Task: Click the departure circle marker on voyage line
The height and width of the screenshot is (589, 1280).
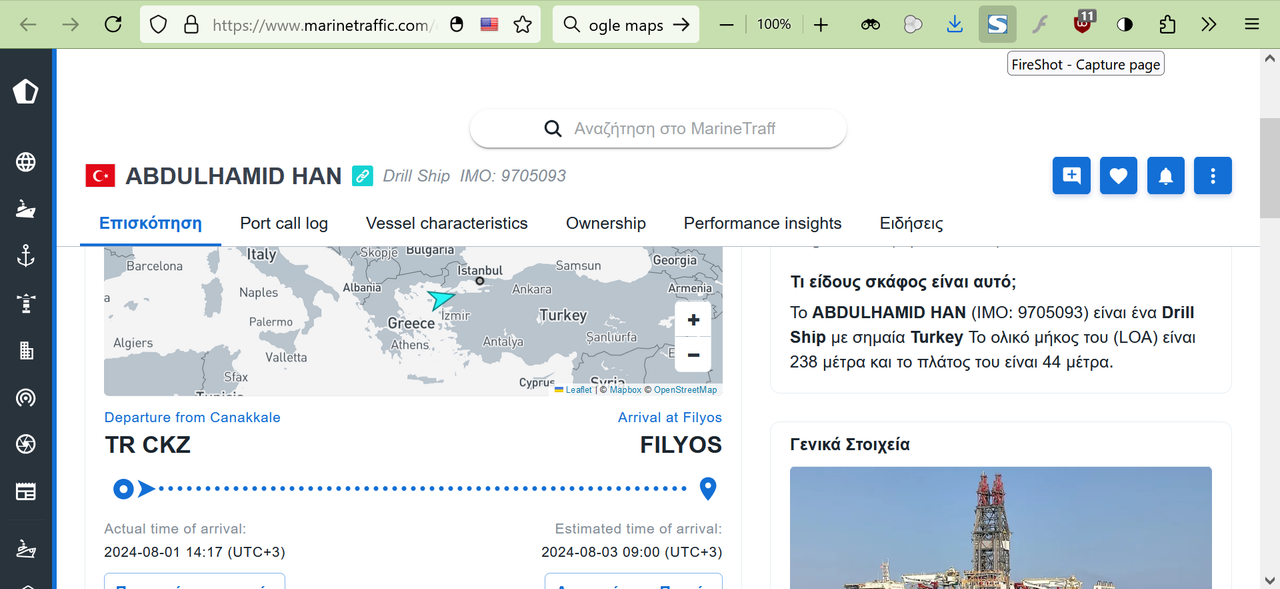Action: [123, 489]
